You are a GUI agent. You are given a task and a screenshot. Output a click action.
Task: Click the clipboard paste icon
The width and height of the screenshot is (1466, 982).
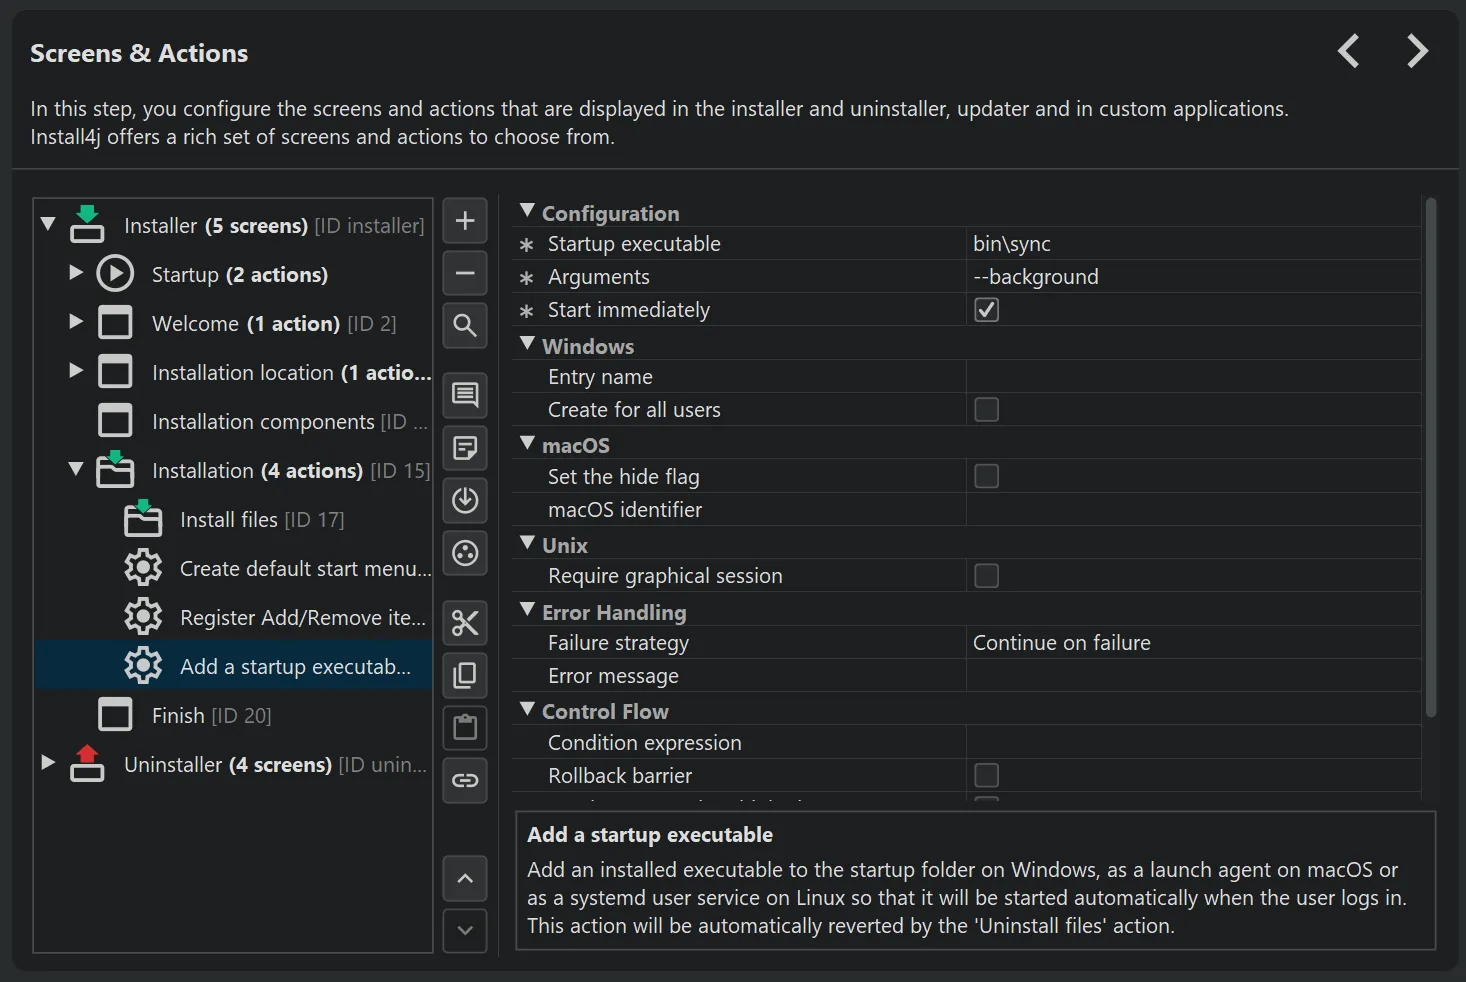[x=465, y=727]
